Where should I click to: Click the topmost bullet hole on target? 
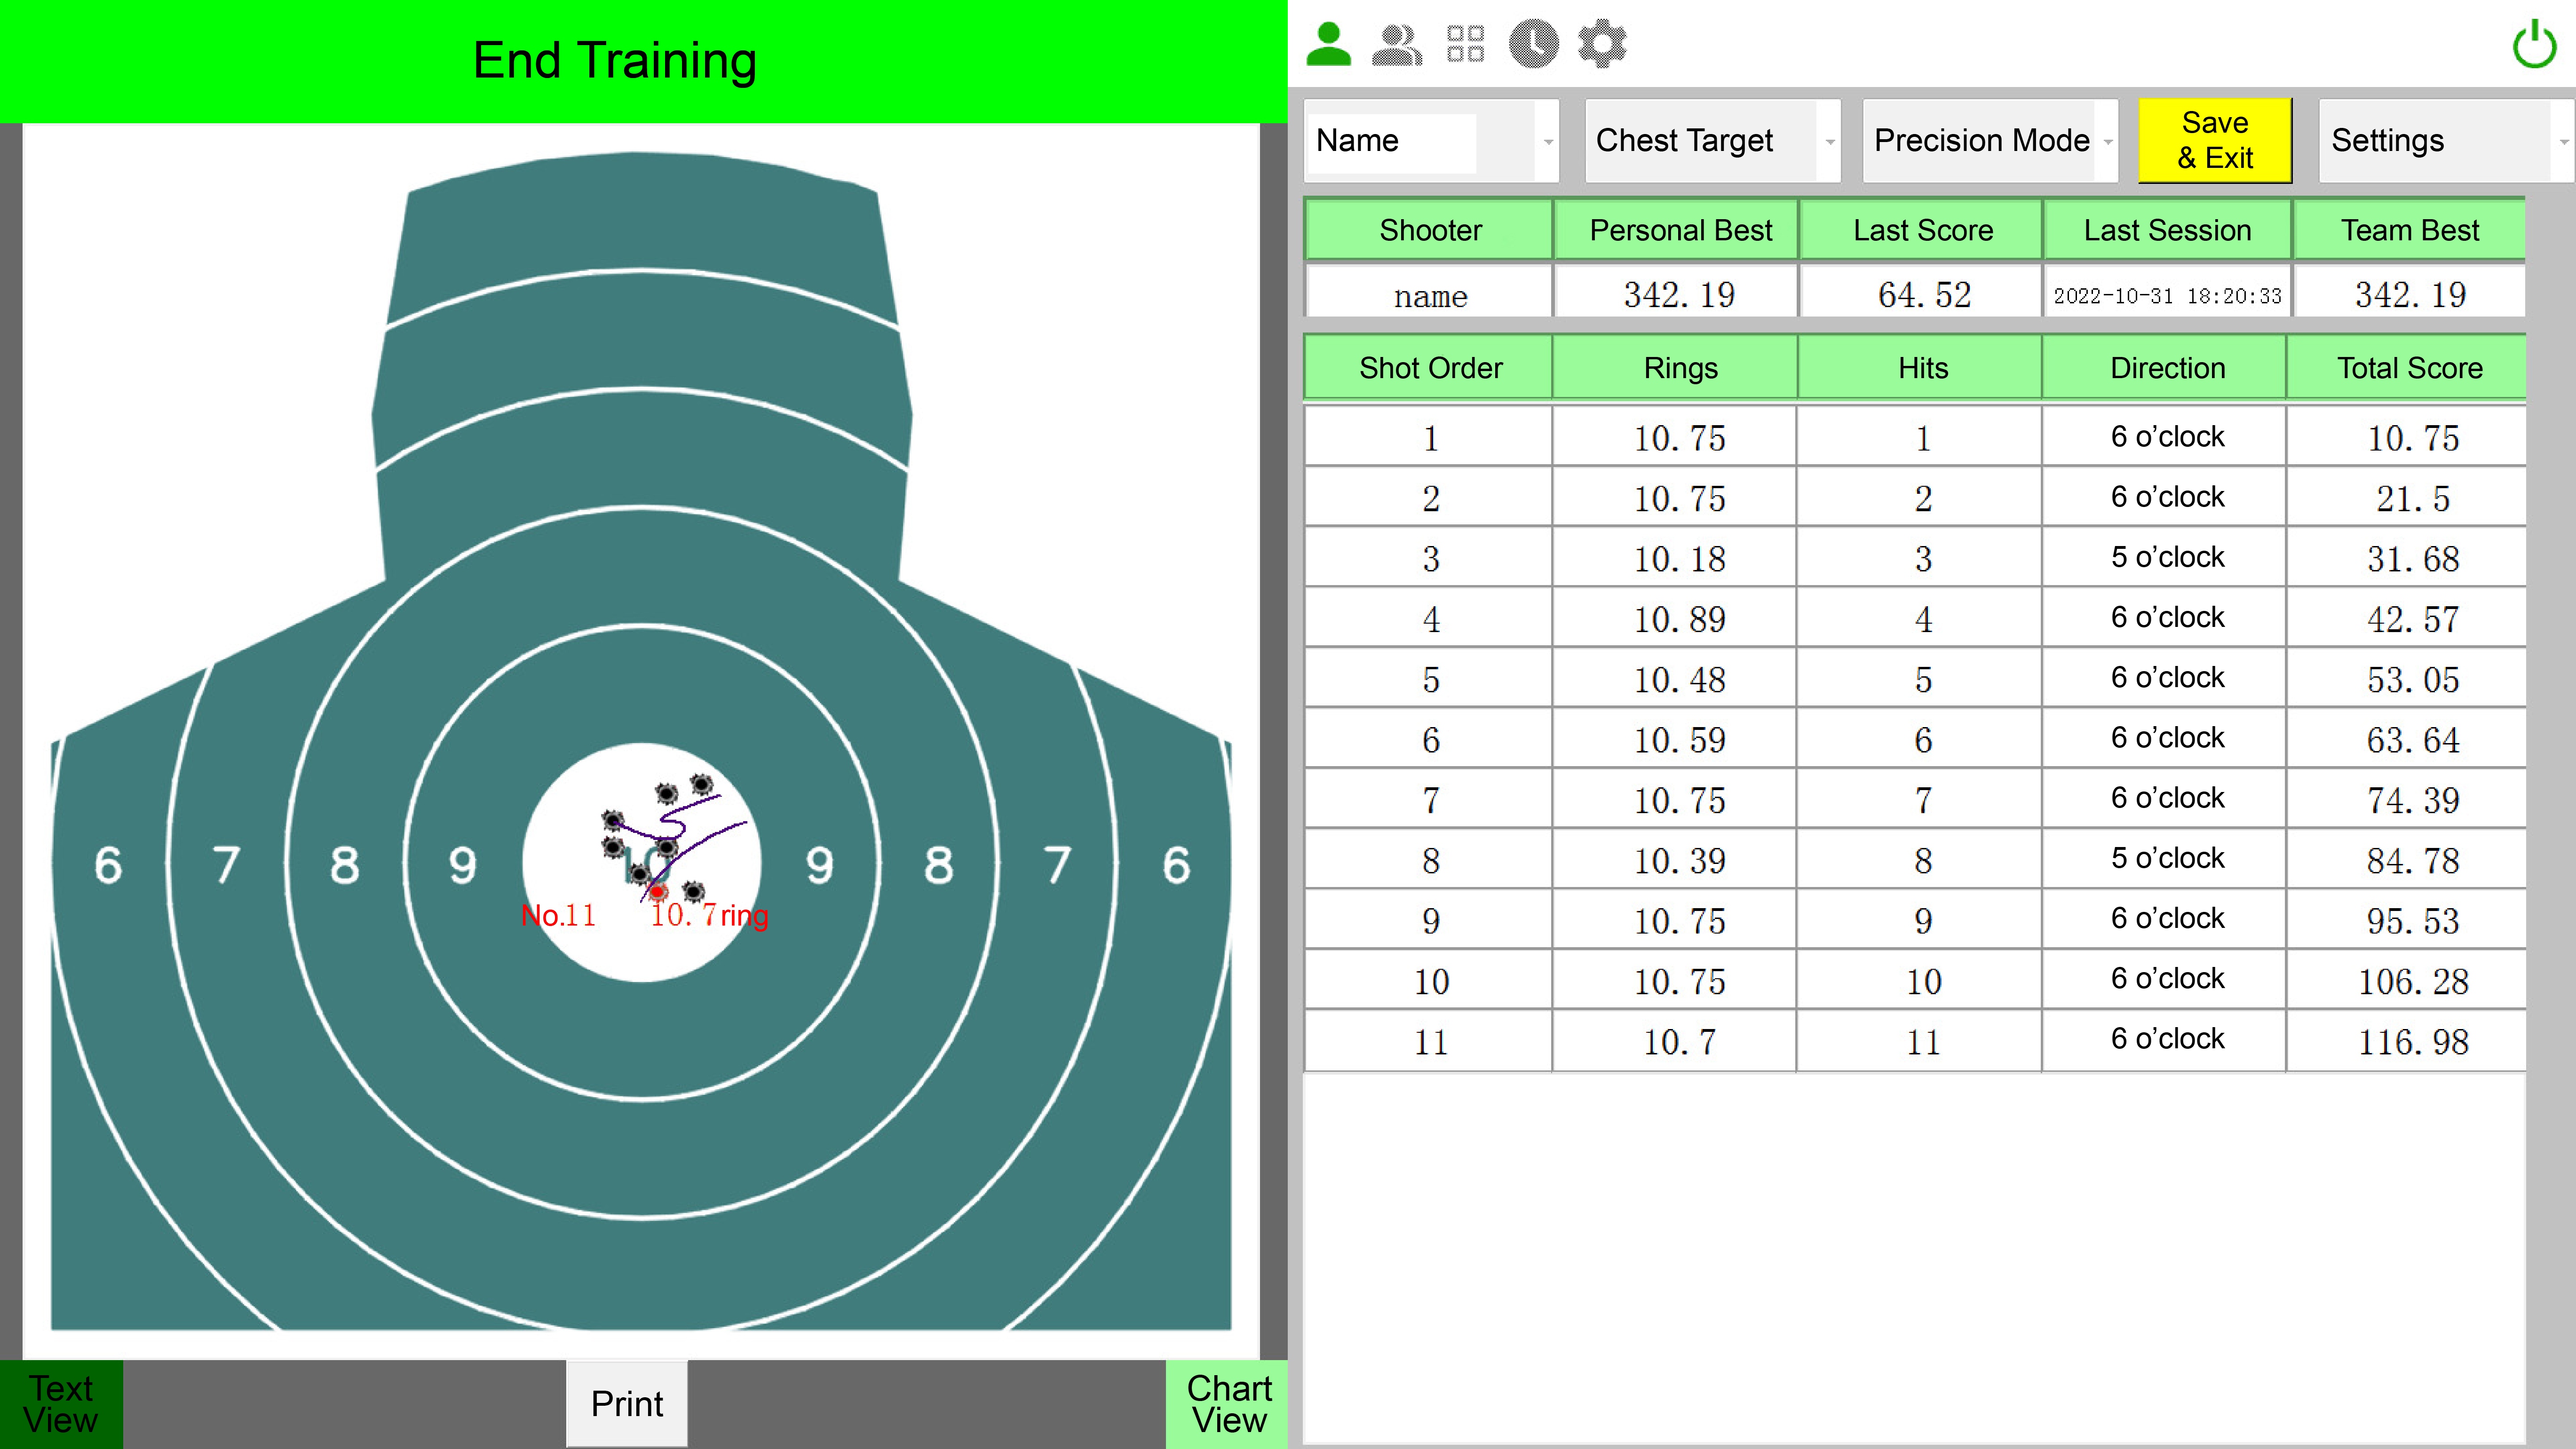coord(701,784)
